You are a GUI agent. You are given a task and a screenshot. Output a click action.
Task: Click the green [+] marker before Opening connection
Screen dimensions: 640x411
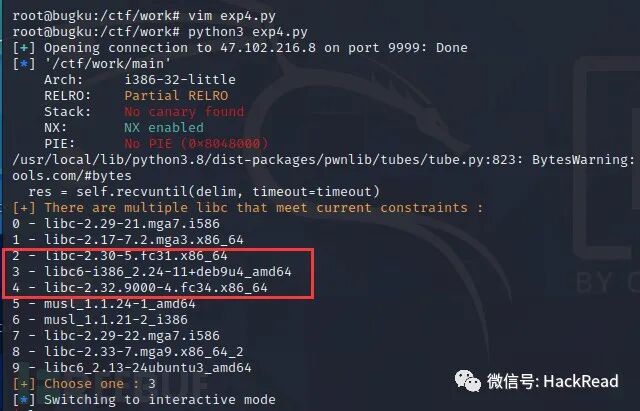coord(24,48)
